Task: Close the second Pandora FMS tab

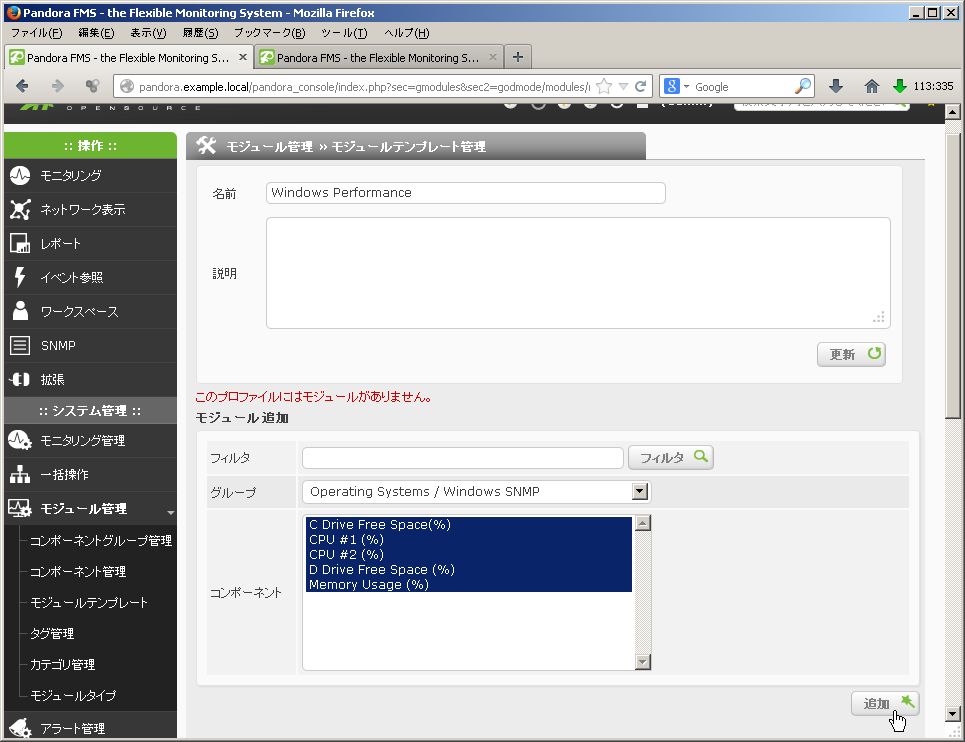Action: [493, 57]
